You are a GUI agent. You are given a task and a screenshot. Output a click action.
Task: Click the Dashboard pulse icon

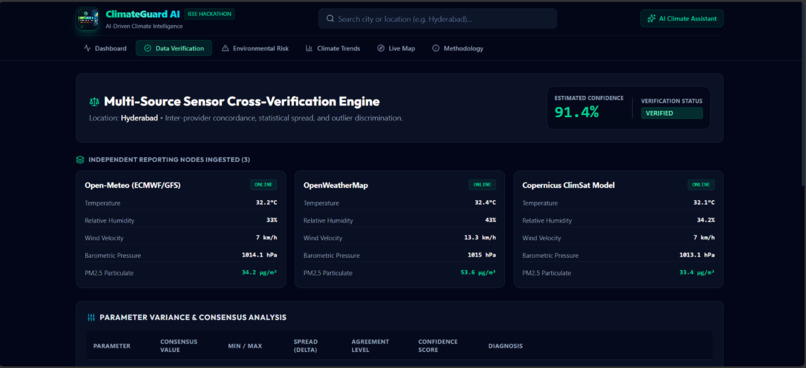87,48
